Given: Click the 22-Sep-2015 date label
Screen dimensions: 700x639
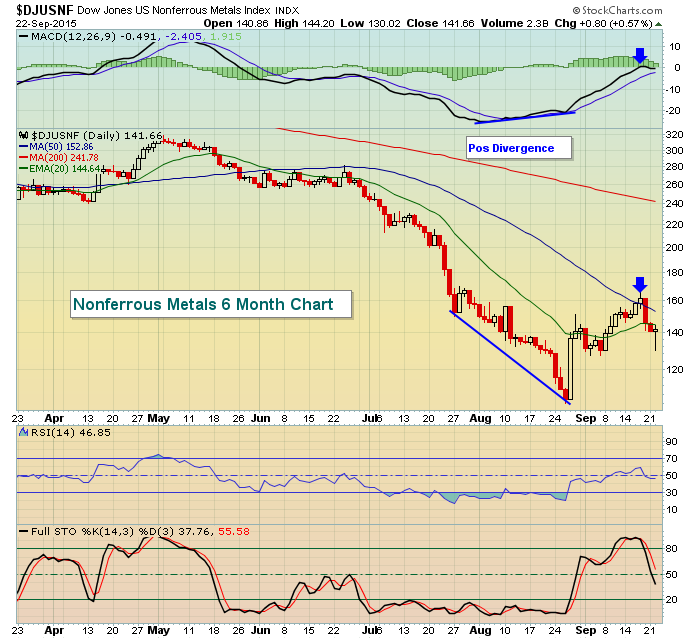Looking at the screenshot, I should (x=46, y=24).
